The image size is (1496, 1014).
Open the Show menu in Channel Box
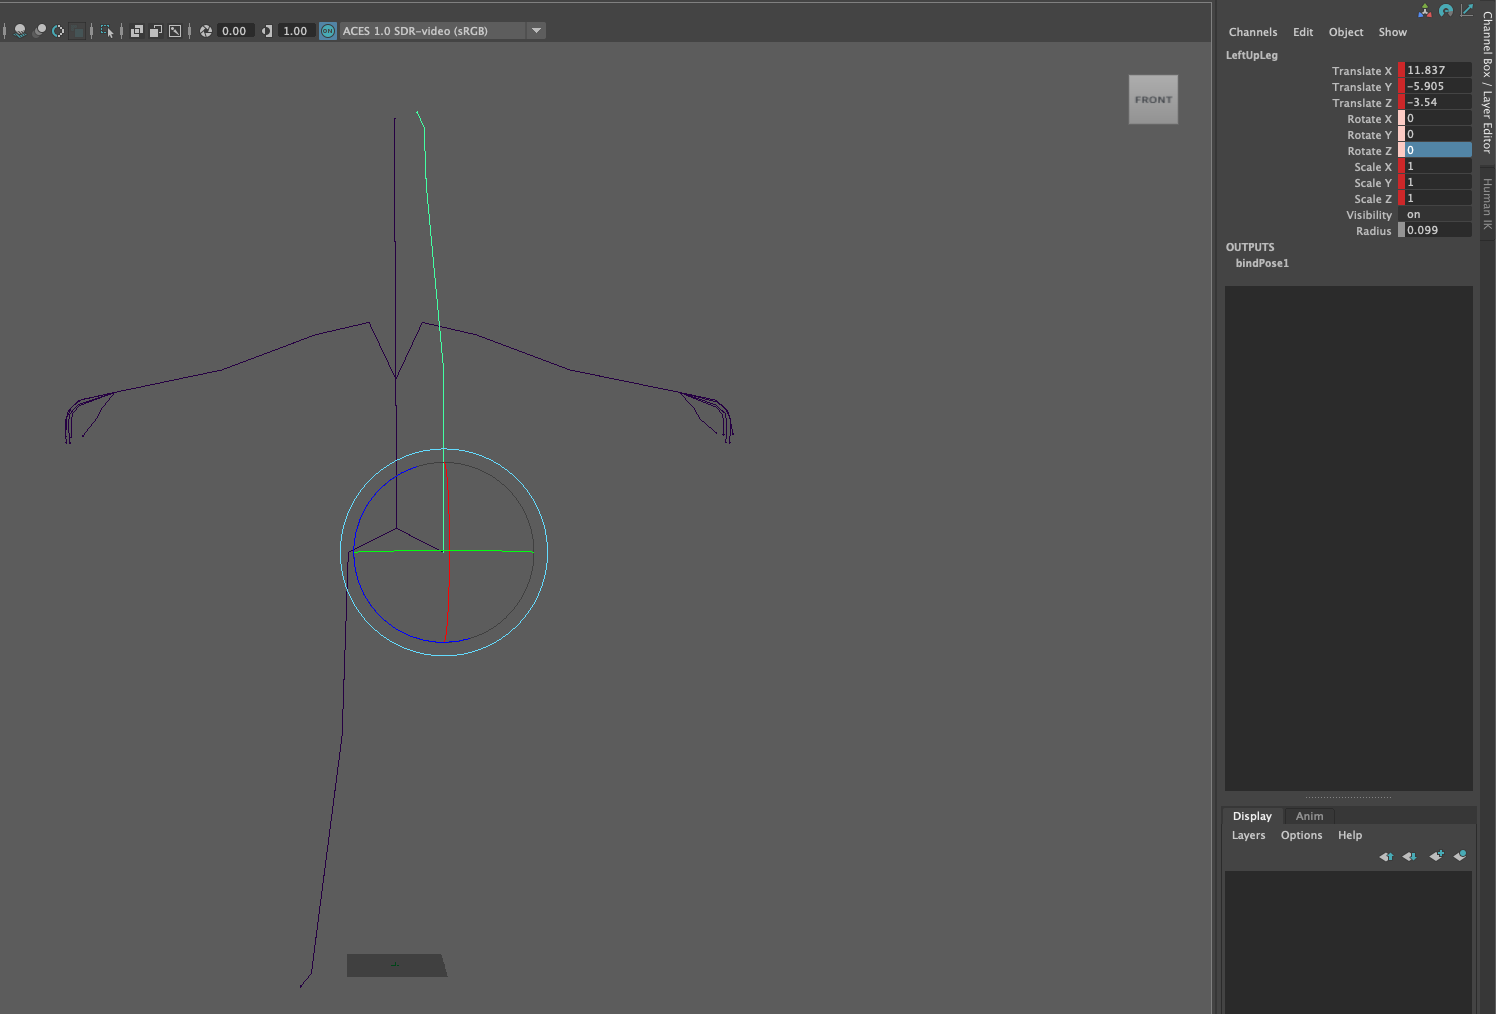click(1392, 32)
